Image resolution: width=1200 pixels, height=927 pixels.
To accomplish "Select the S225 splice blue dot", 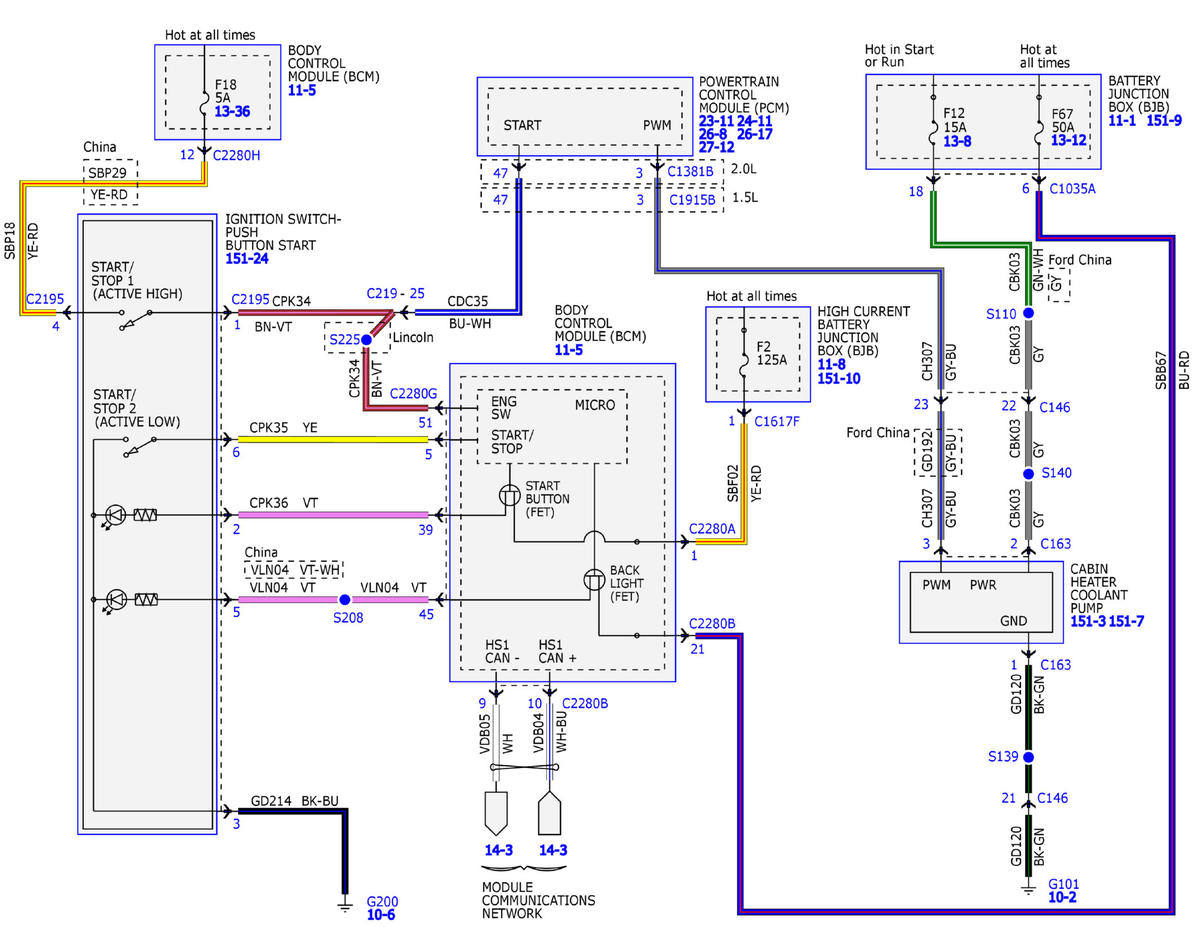I will click(x=366, y=341).
